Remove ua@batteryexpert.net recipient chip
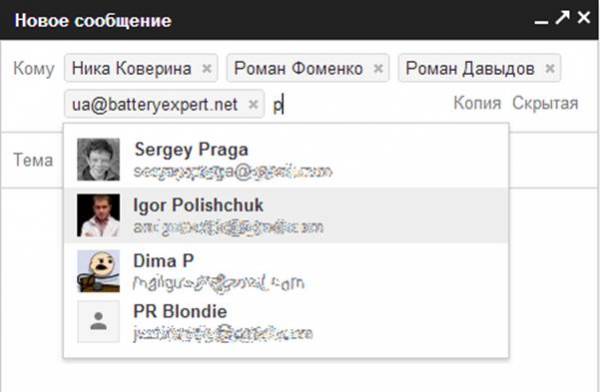Image resolution: width=600 pixels, height=392 pixels. pos(253,104)
